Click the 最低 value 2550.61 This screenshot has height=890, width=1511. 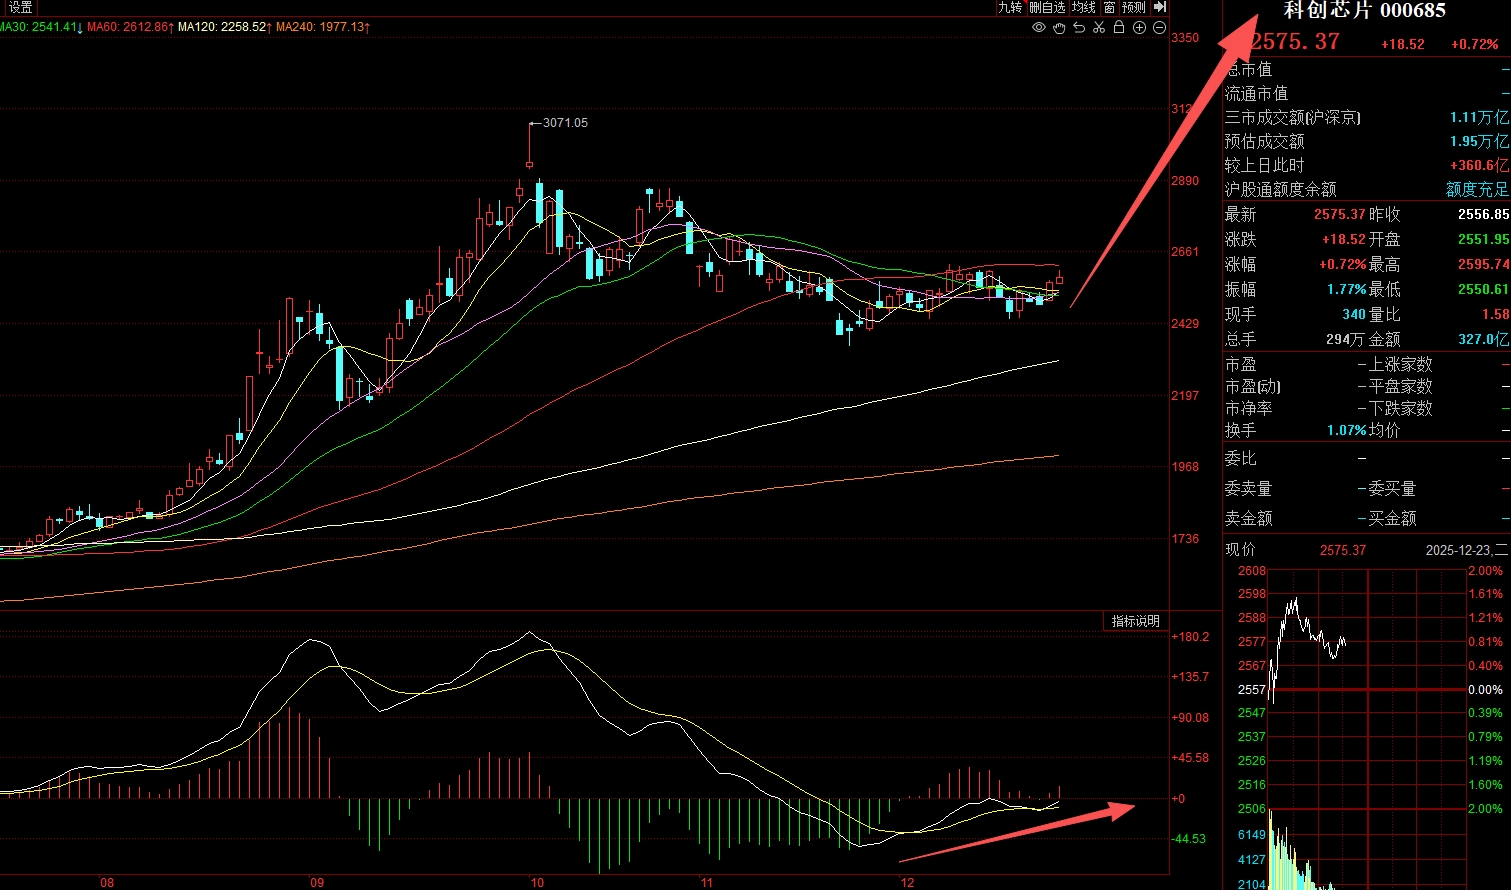point(1483,289)
